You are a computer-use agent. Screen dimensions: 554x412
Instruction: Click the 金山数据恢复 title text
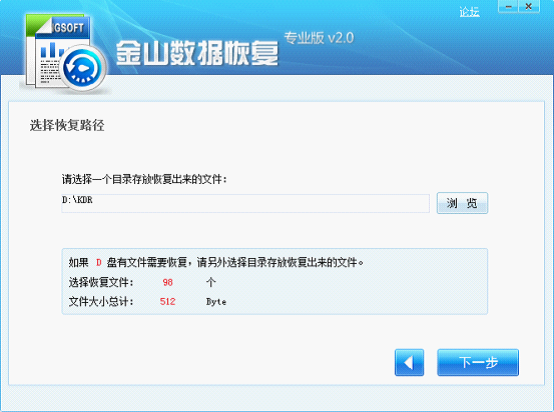[x=197, y=53]
